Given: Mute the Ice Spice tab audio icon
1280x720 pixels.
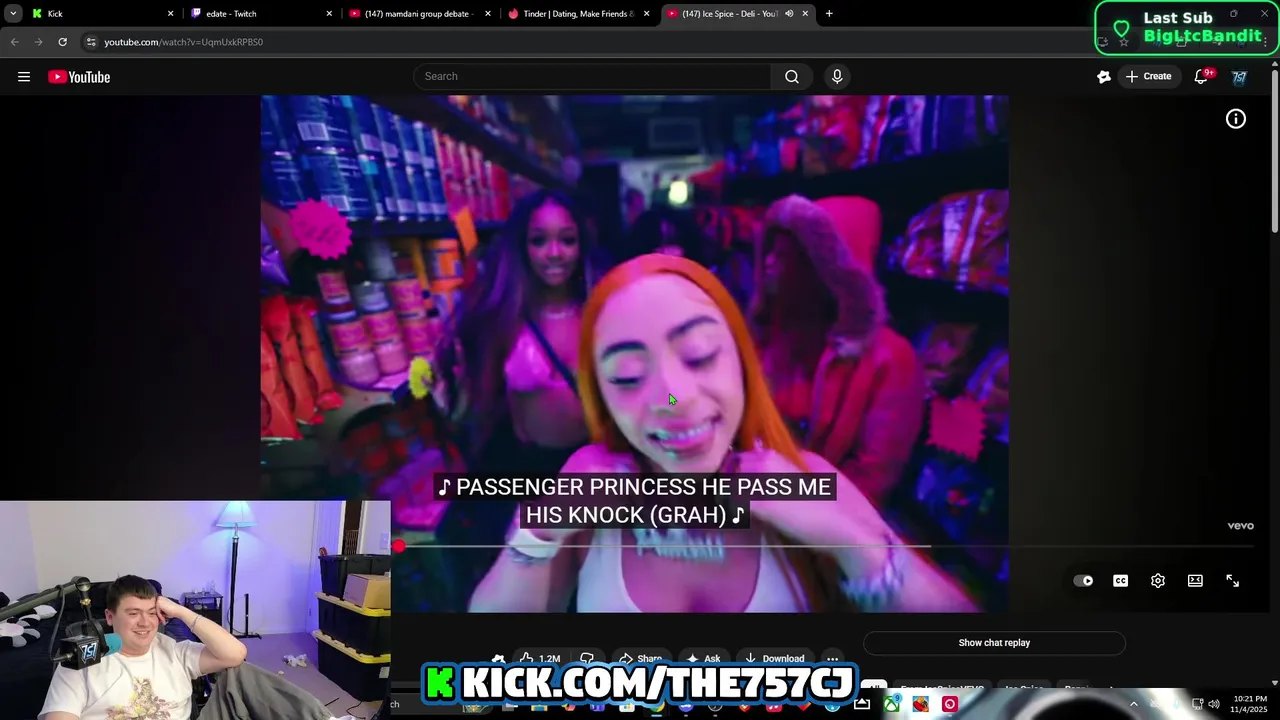Looking at the screenshot, I should [x=789, y=14].
